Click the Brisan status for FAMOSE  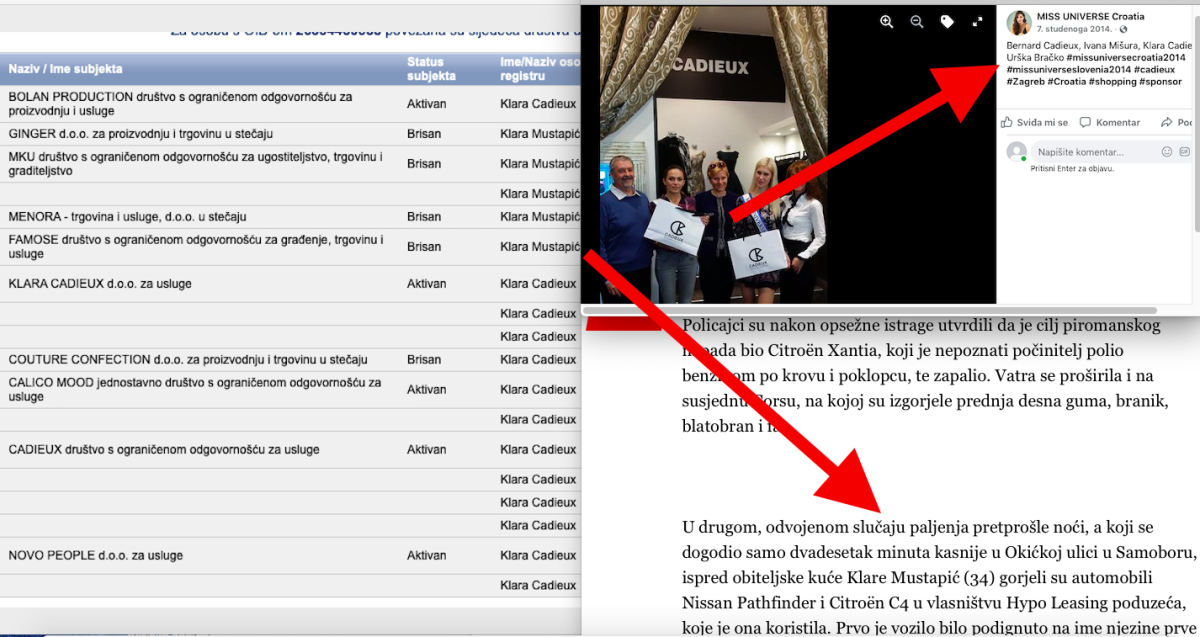click(x=424, y=247)
